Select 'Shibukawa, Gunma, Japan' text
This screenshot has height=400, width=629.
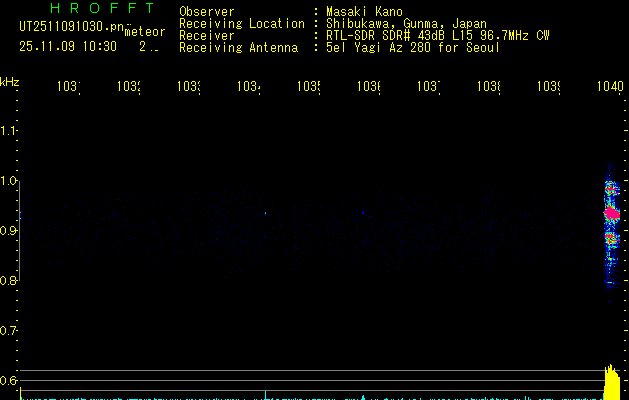[x=406, y=24]
